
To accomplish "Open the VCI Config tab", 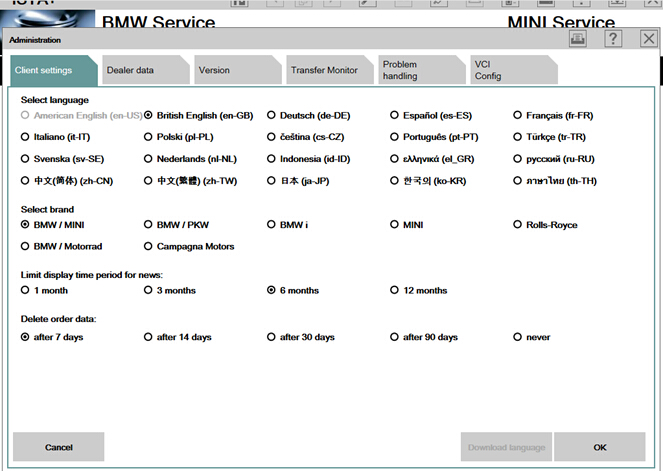I will coord(514,70).
